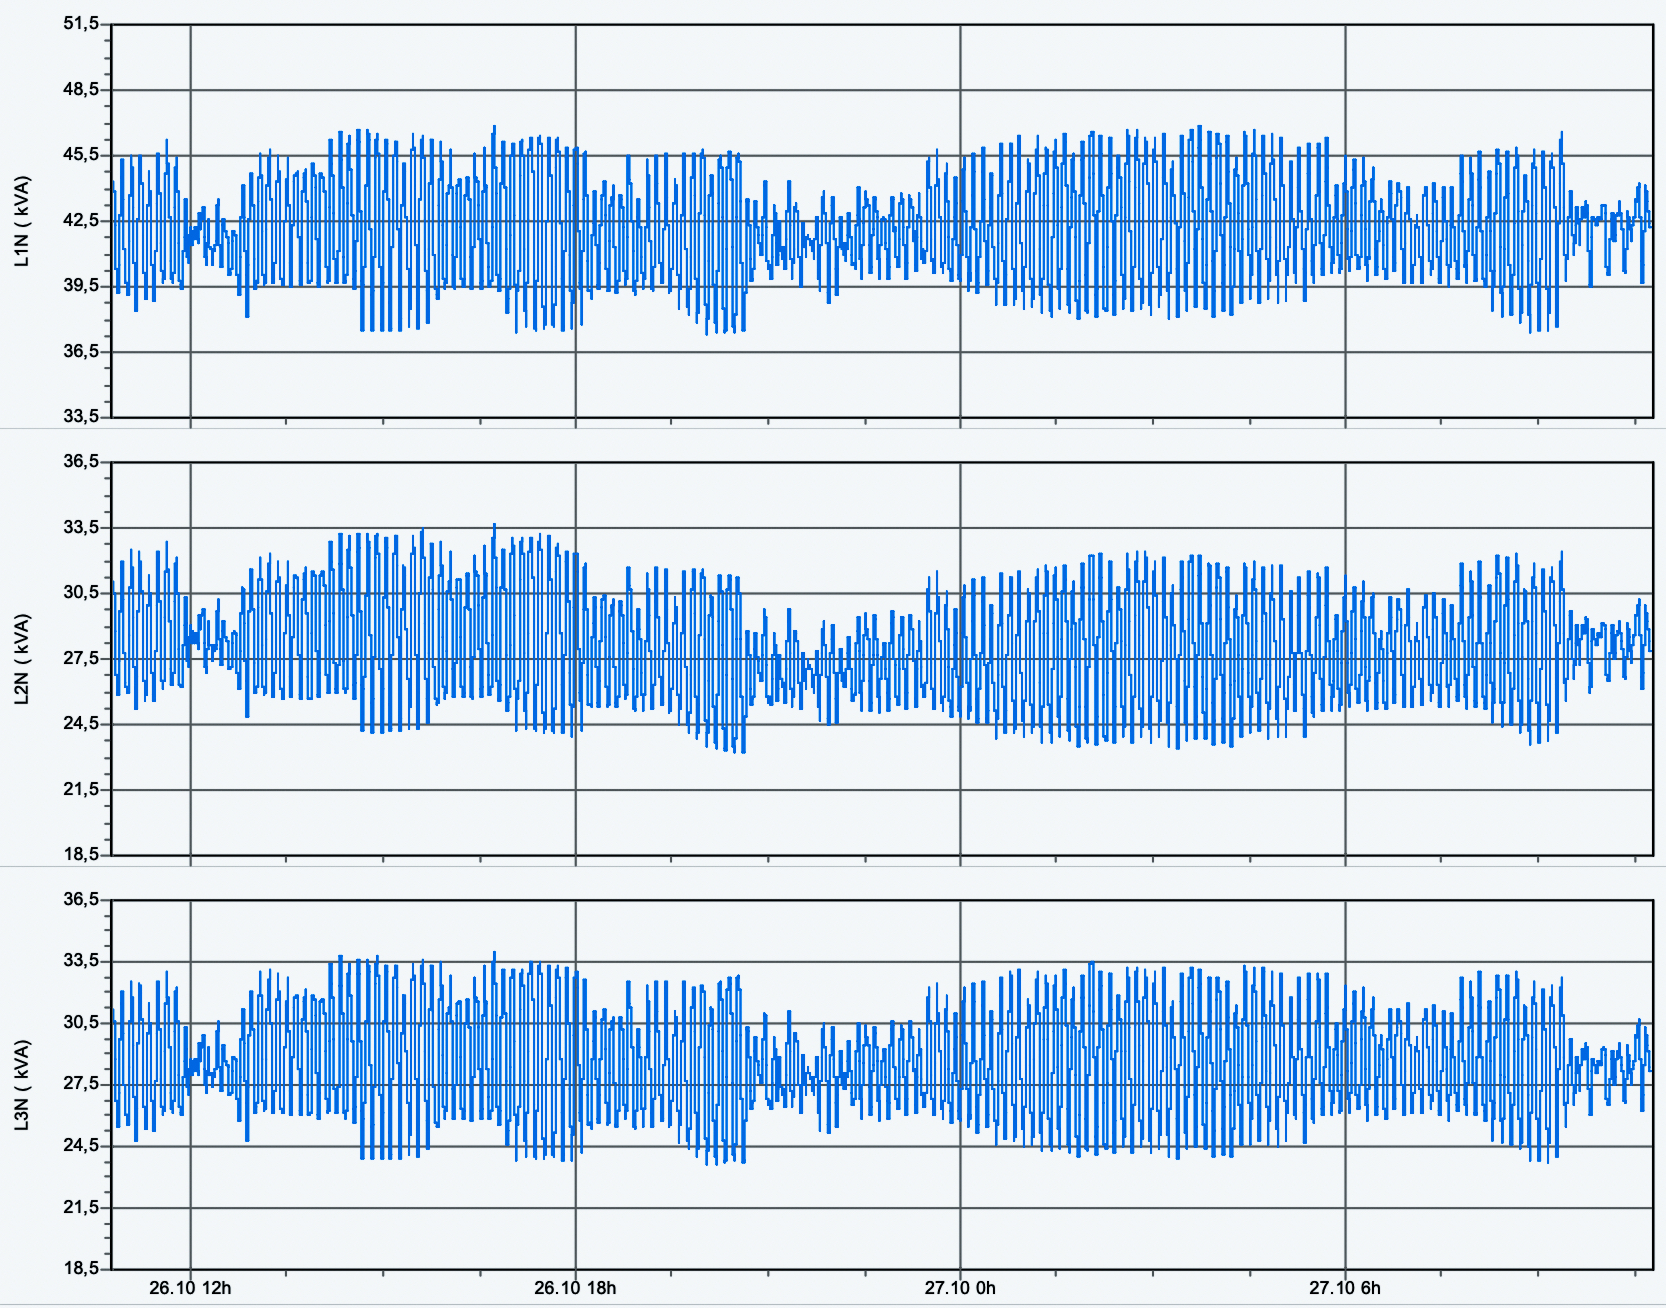Click the 45,5 tick on L1N axis

(x=81, y=154)
